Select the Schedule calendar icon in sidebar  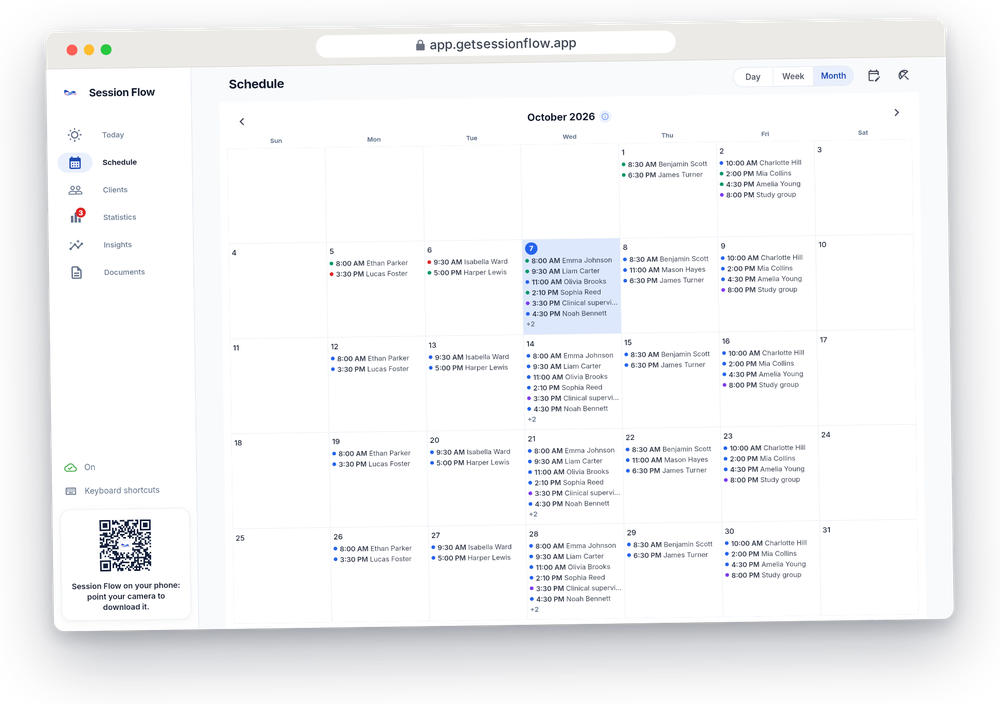point(75,163)
